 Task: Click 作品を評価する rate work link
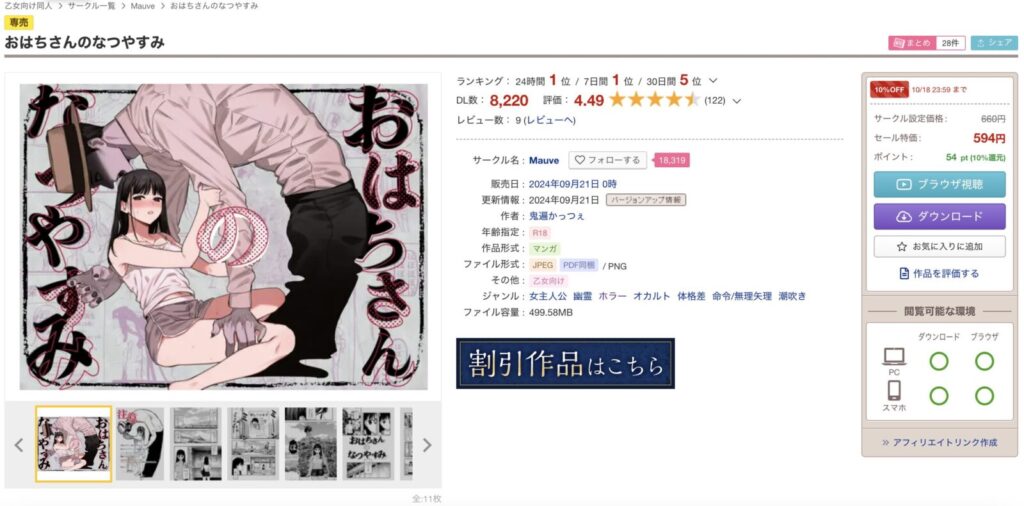tap(939, 274)
